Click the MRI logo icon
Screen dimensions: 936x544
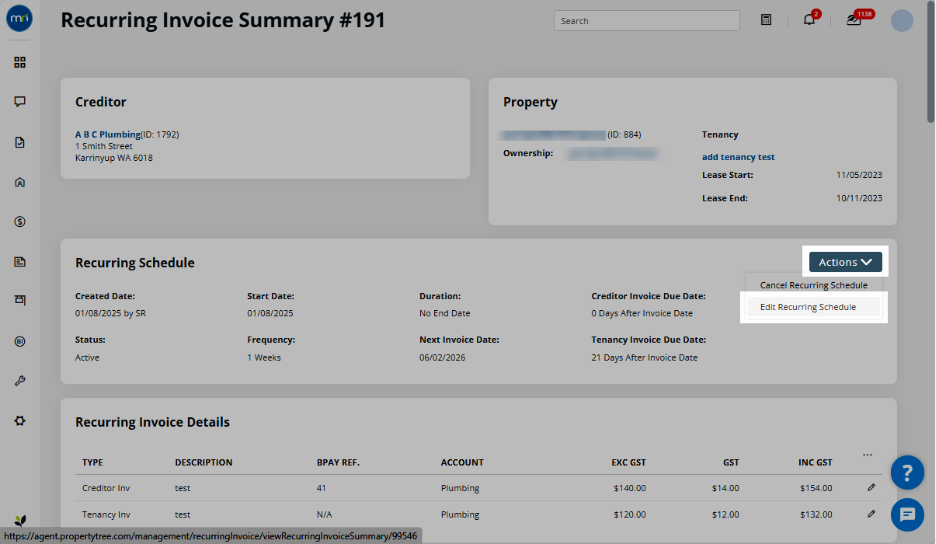point(19,19)
